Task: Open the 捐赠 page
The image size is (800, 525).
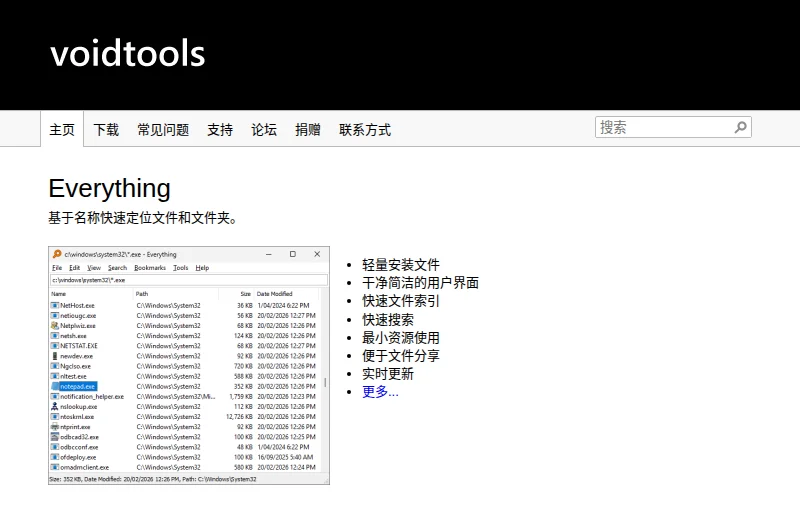Action: 308,130
